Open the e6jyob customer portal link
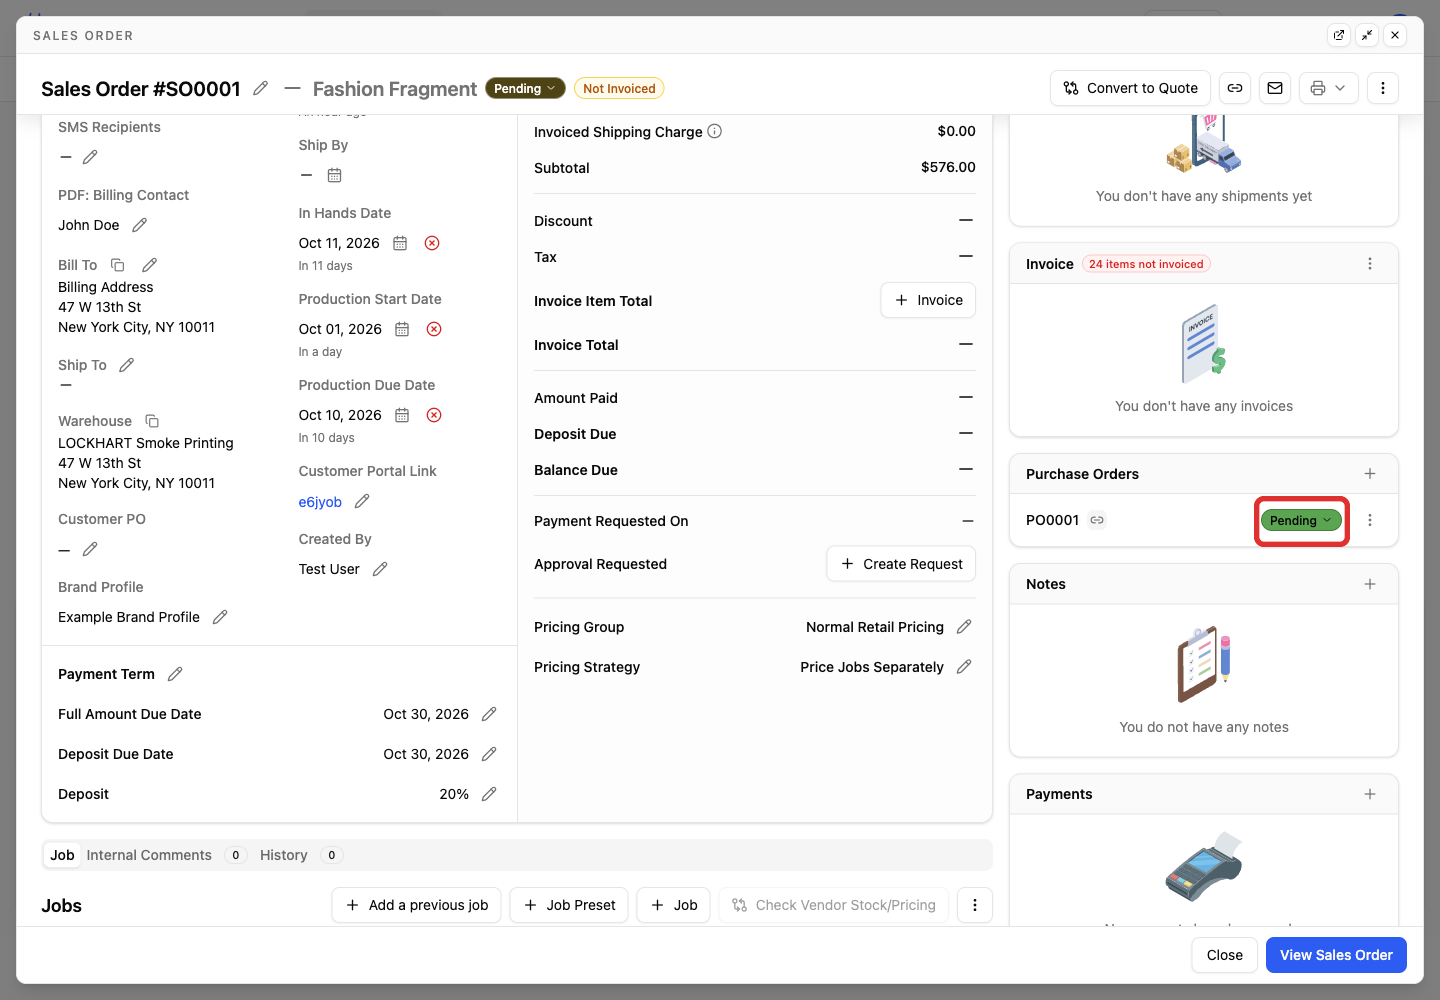 coord(320,502)
